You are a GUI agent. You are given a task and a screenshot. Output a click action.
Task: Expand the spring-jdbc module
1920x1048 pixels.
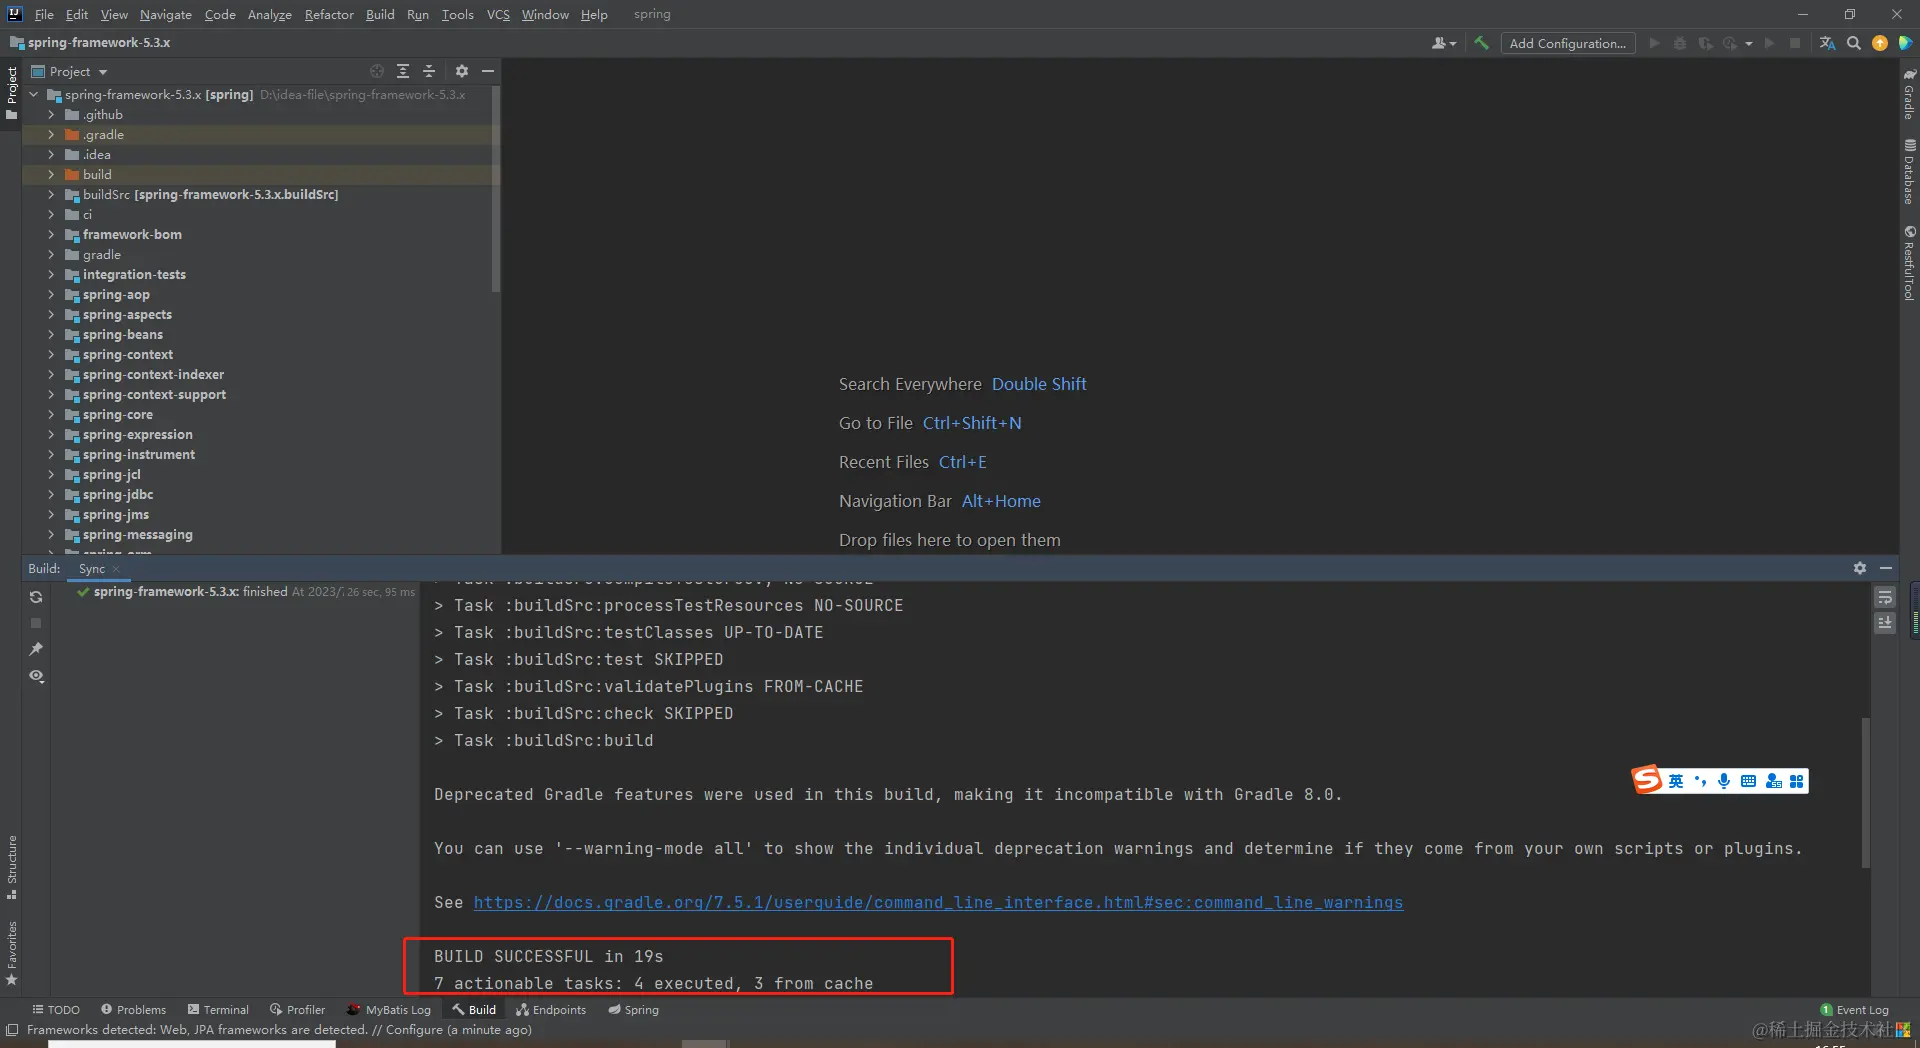point(51,494)
